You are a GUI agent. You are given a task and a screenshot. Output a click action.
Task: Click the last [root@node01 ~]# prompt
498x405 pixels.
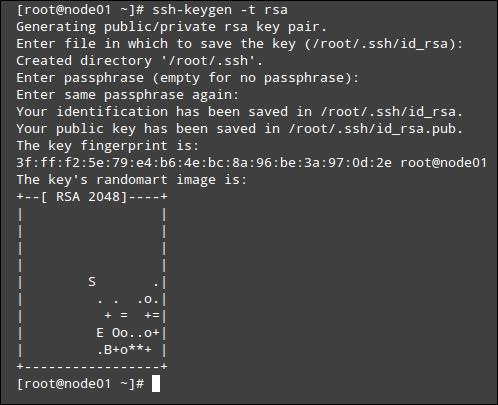pos(80,384)
